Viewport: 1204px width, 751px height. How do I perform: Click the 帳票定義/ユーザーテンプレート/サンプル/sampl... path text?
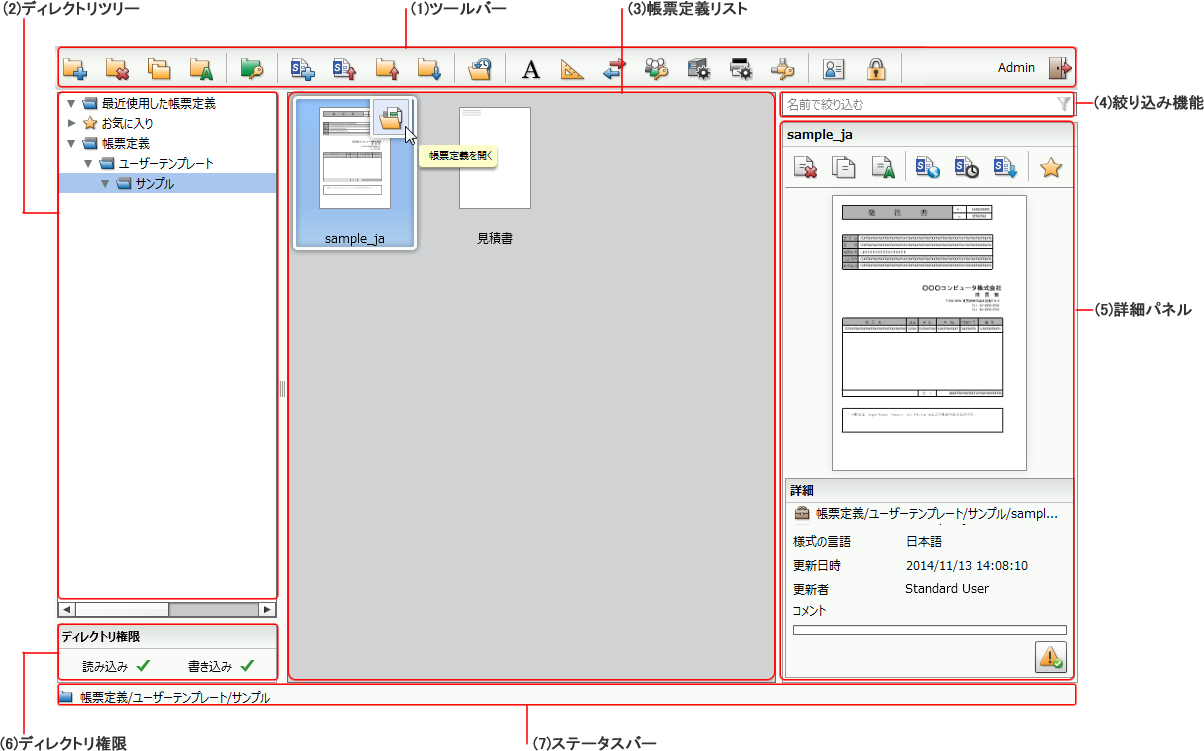point(937,515)
